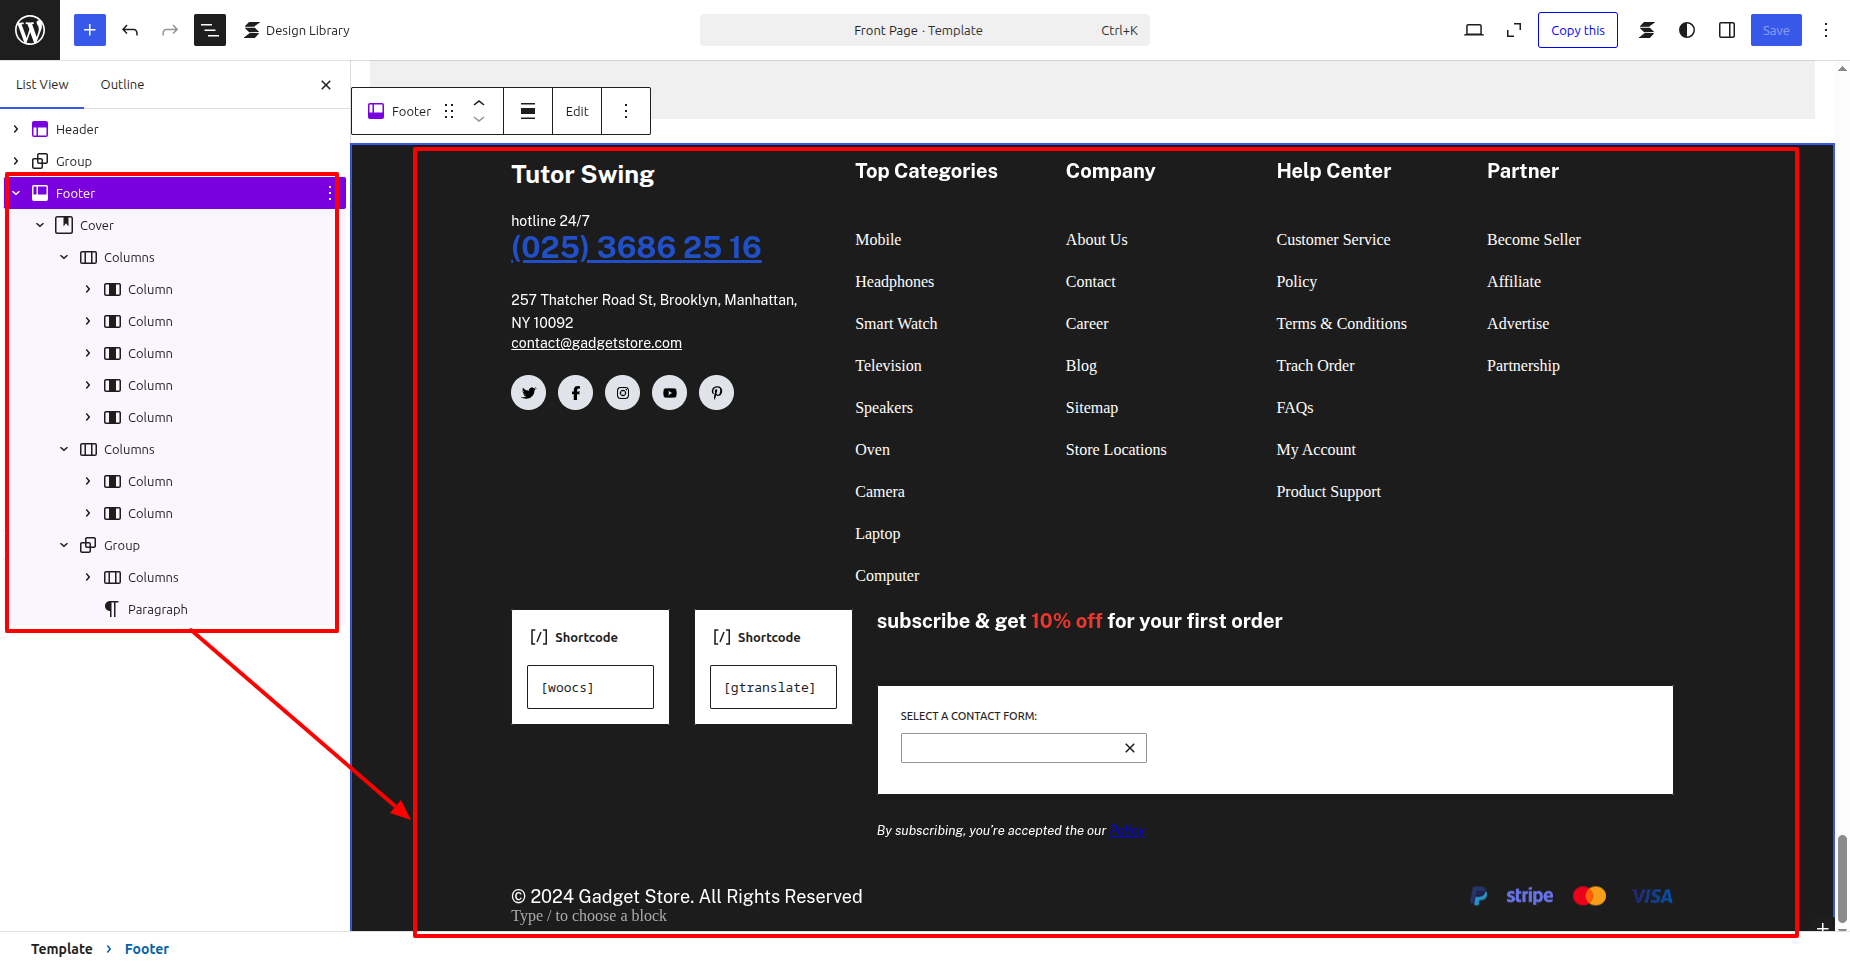Toggle the Styles half-circle icon

1687,30
